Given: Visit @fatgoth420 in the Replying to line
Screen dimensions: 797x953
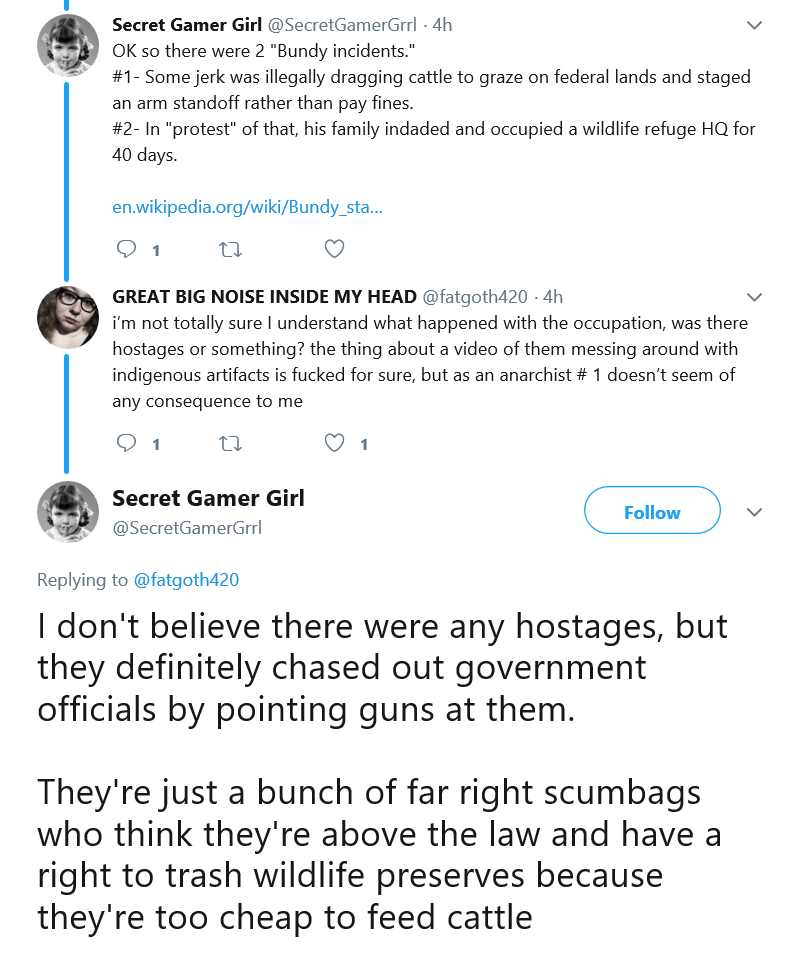Looking at the screenshot, I should pyautogui.click(x=186, y=580).
